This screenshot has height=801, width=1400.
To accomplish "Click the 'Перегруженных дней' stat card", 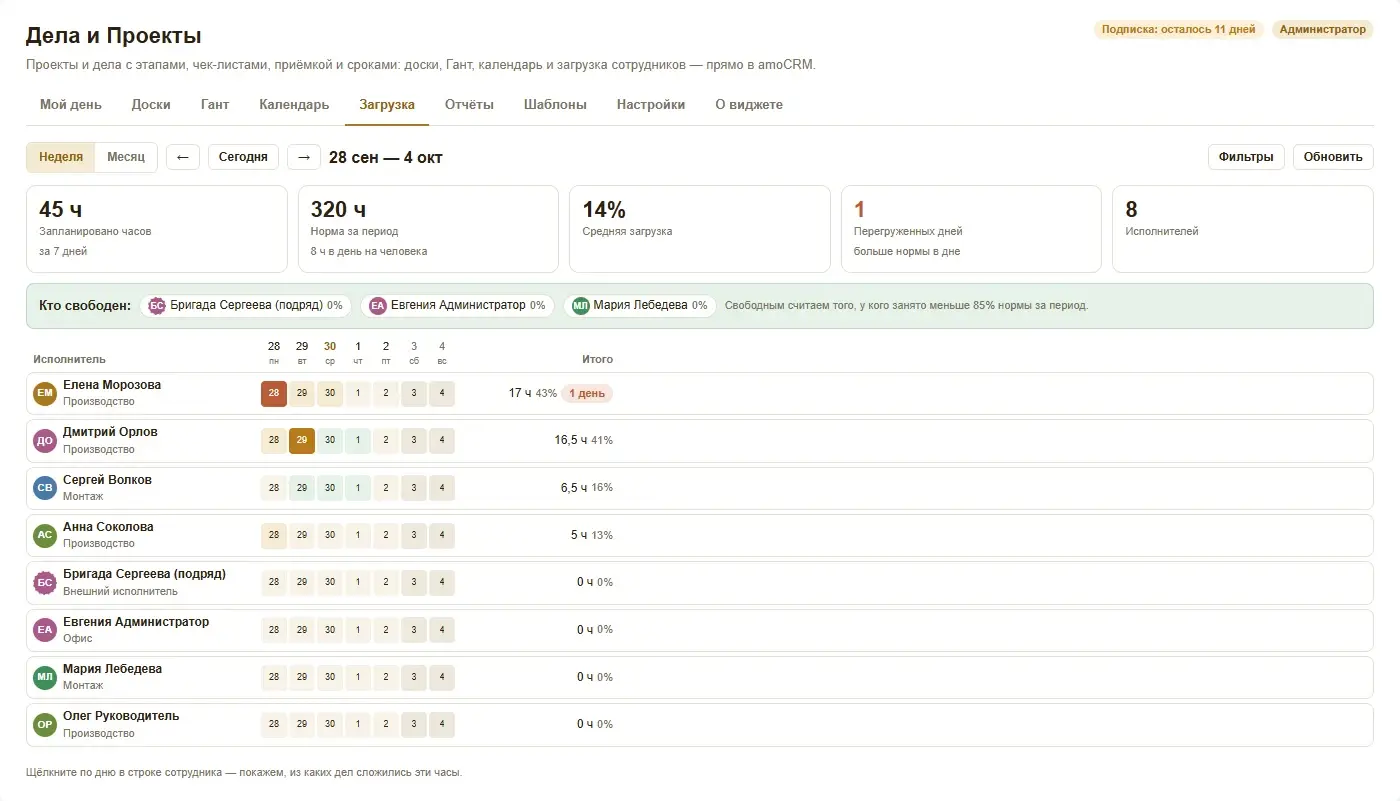I will click(971, 229).
